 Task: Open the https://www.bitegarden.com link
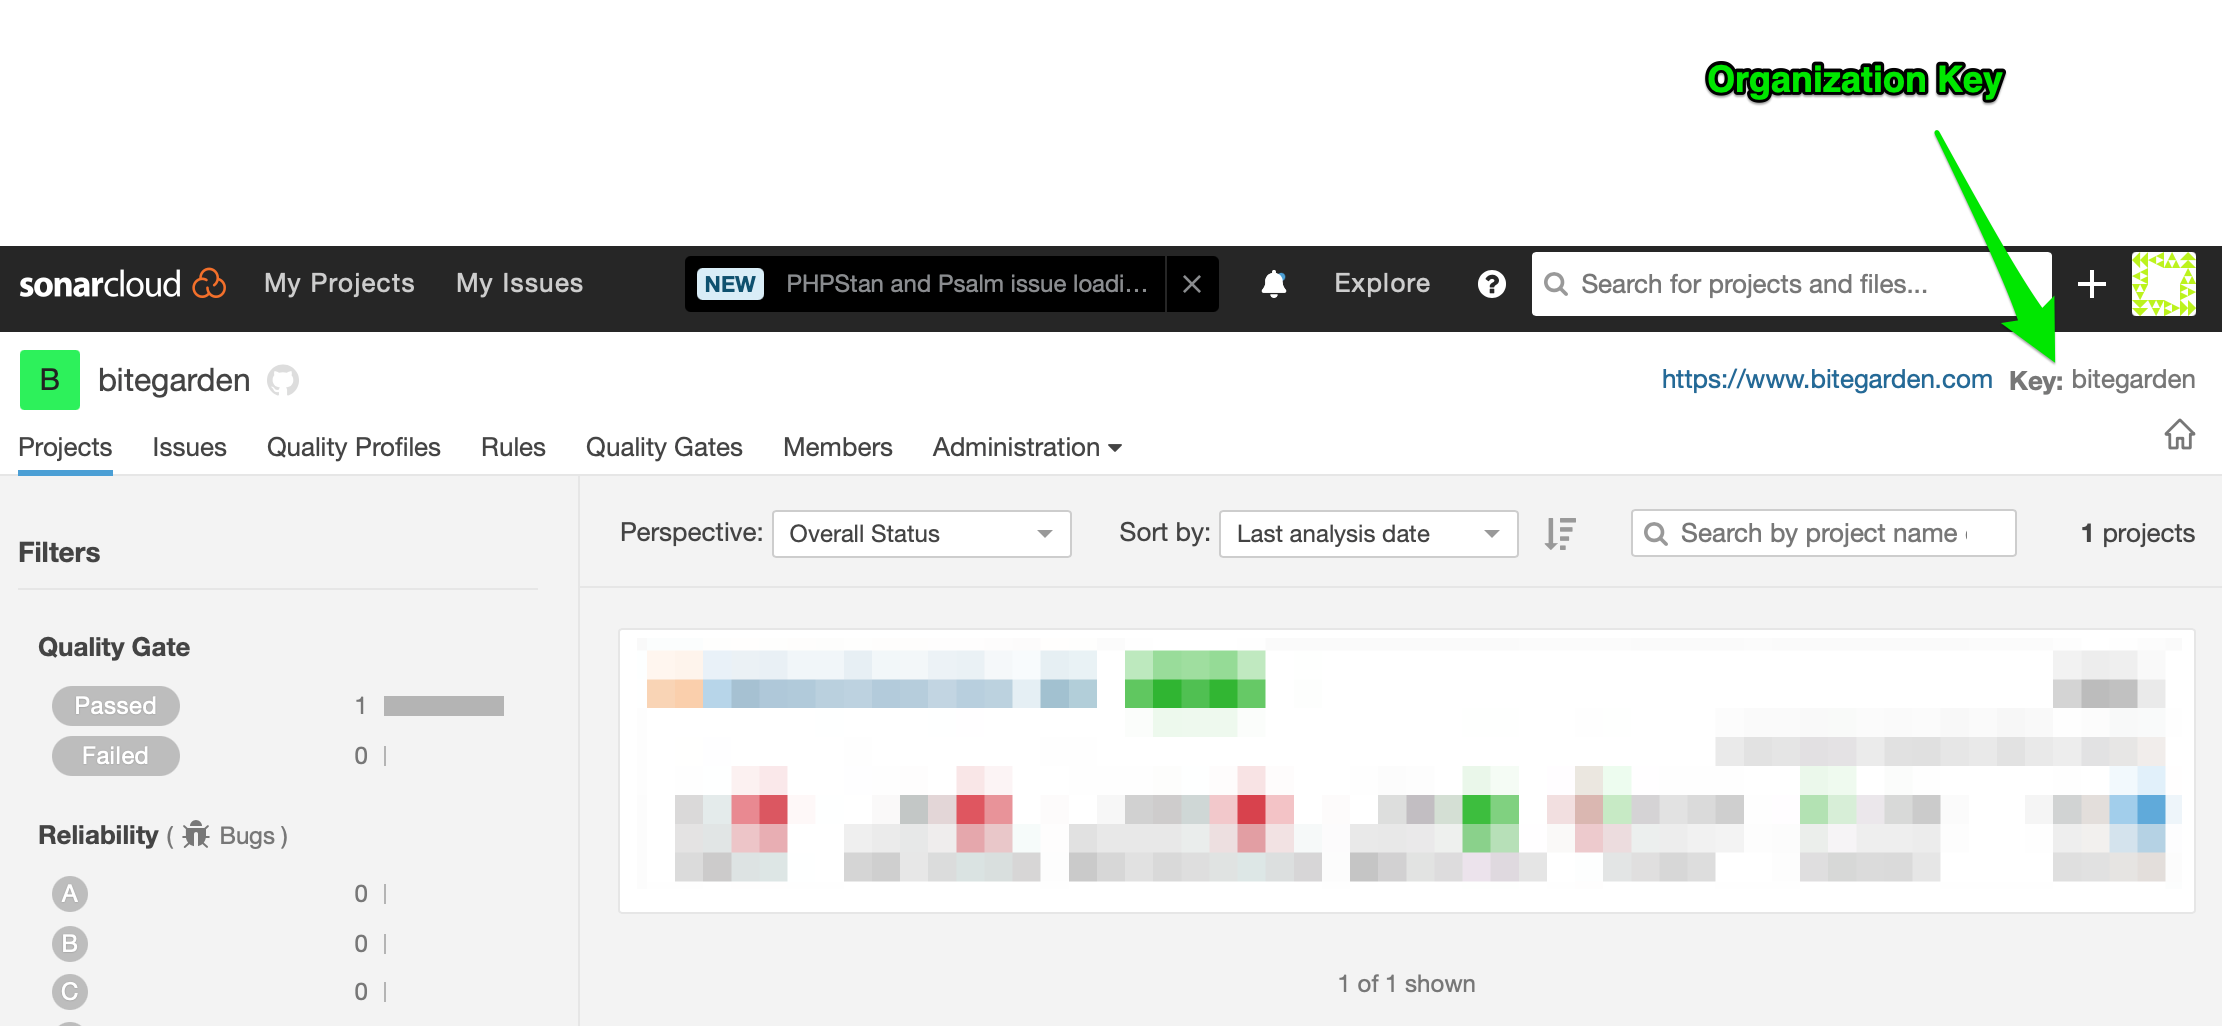[1827, 380]
